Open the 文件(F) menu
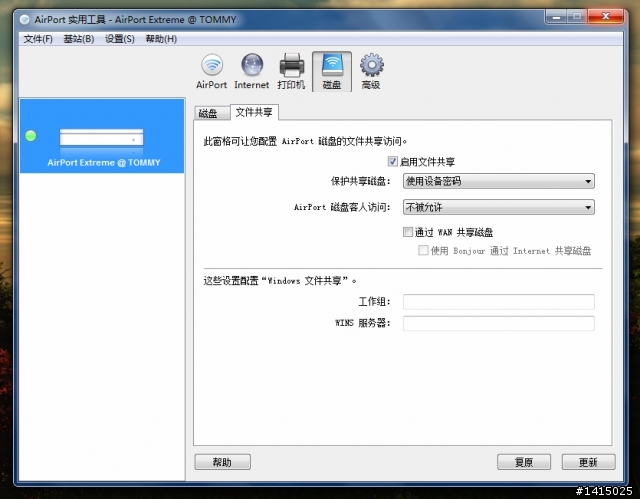640x499 pixels. click(x=38, y=39)
